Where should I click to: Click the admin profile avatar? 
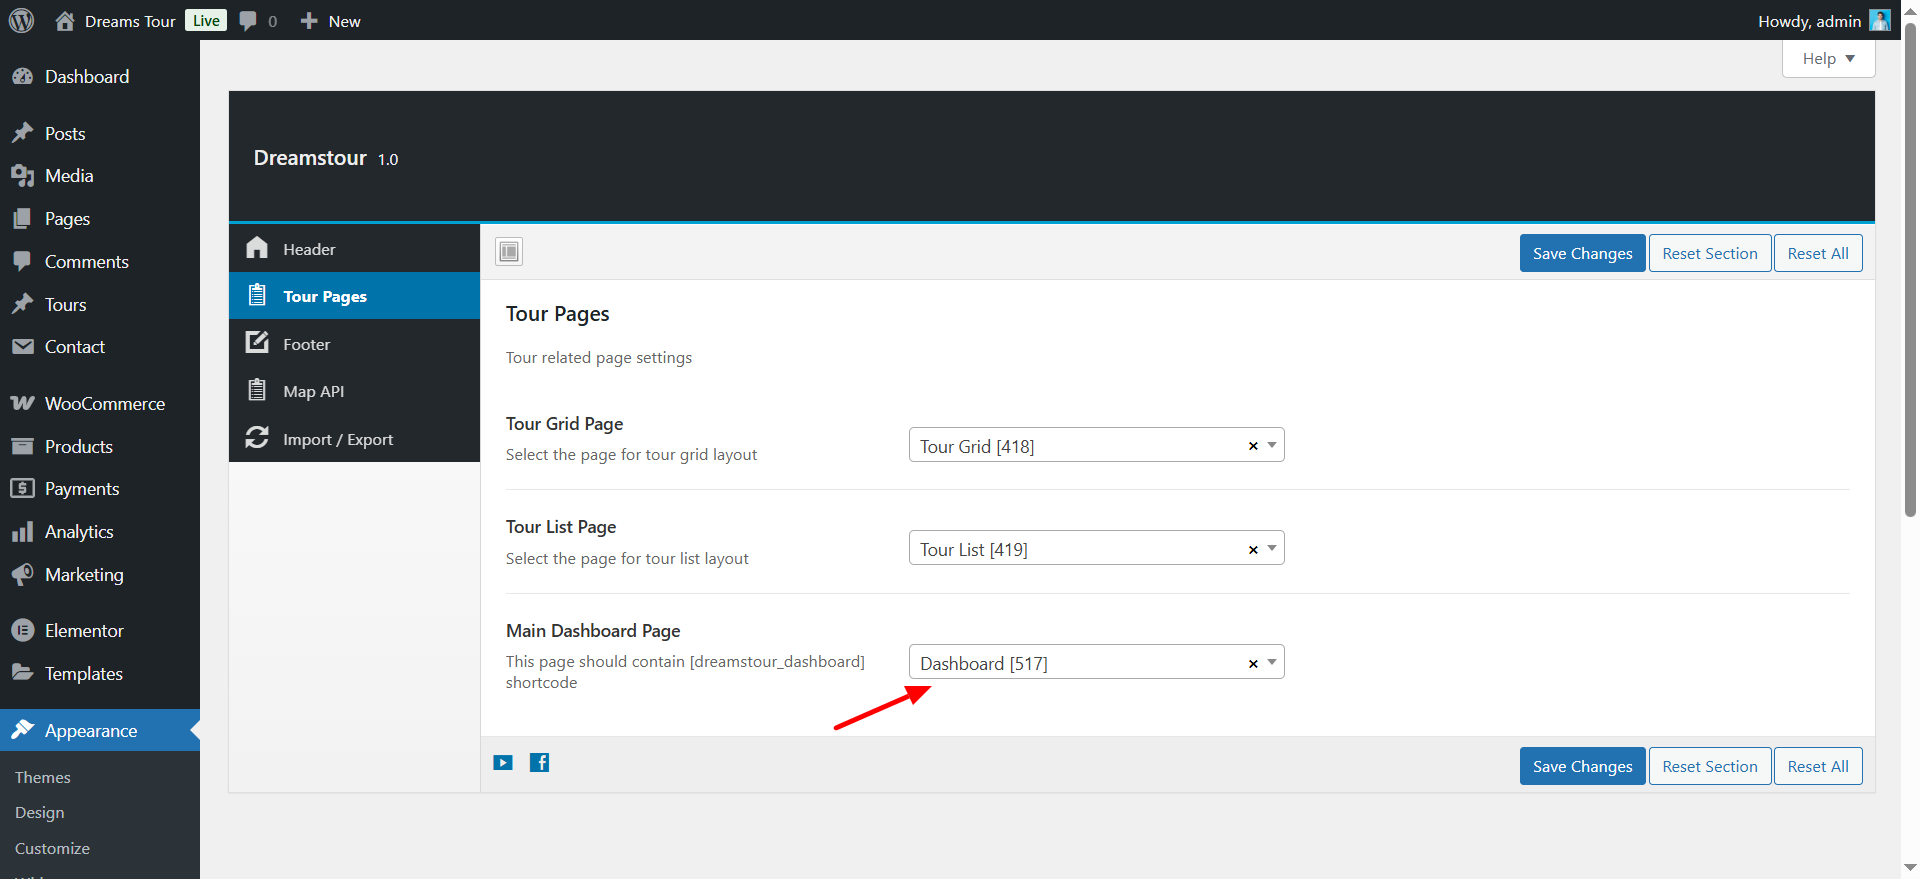1879,20
